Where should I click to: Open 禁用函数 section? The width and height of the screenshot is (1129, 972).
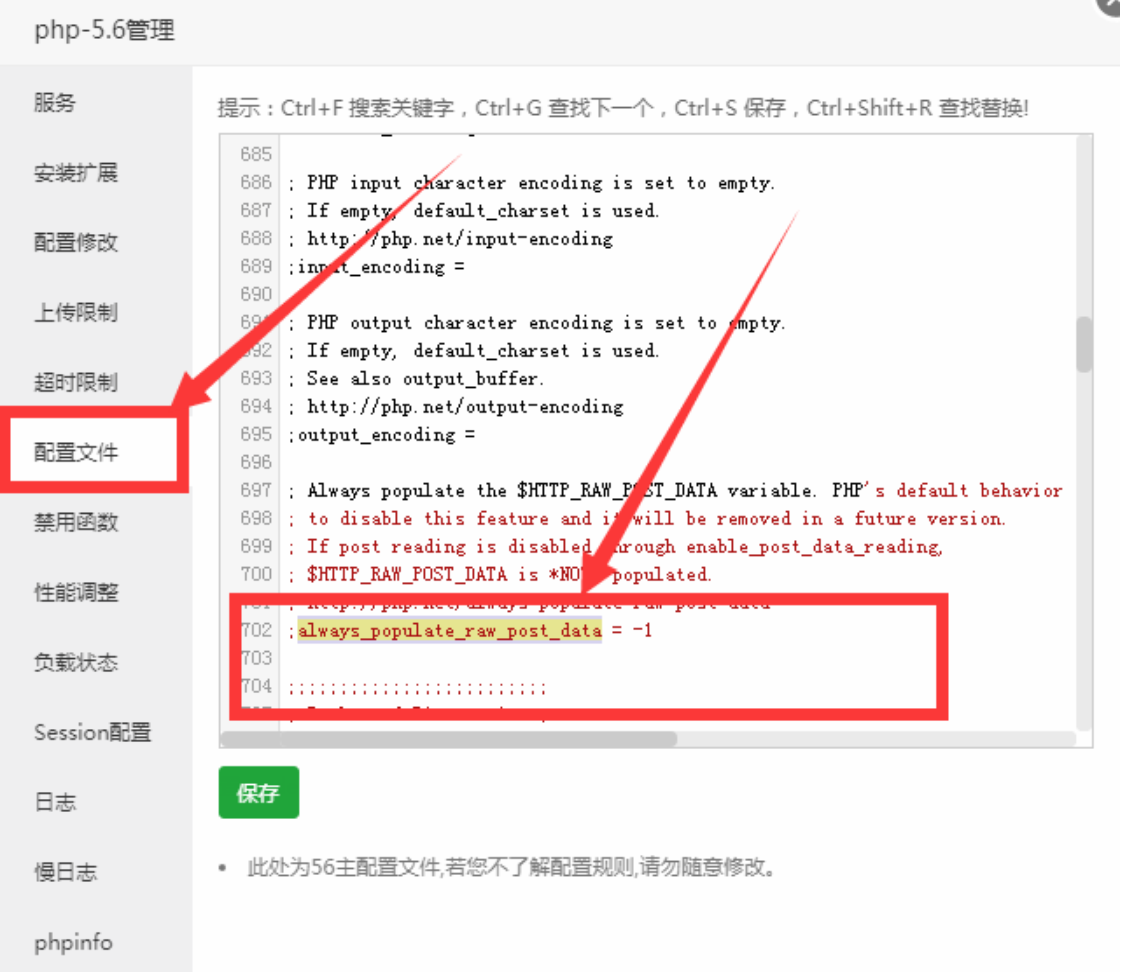tap(76, 522)
